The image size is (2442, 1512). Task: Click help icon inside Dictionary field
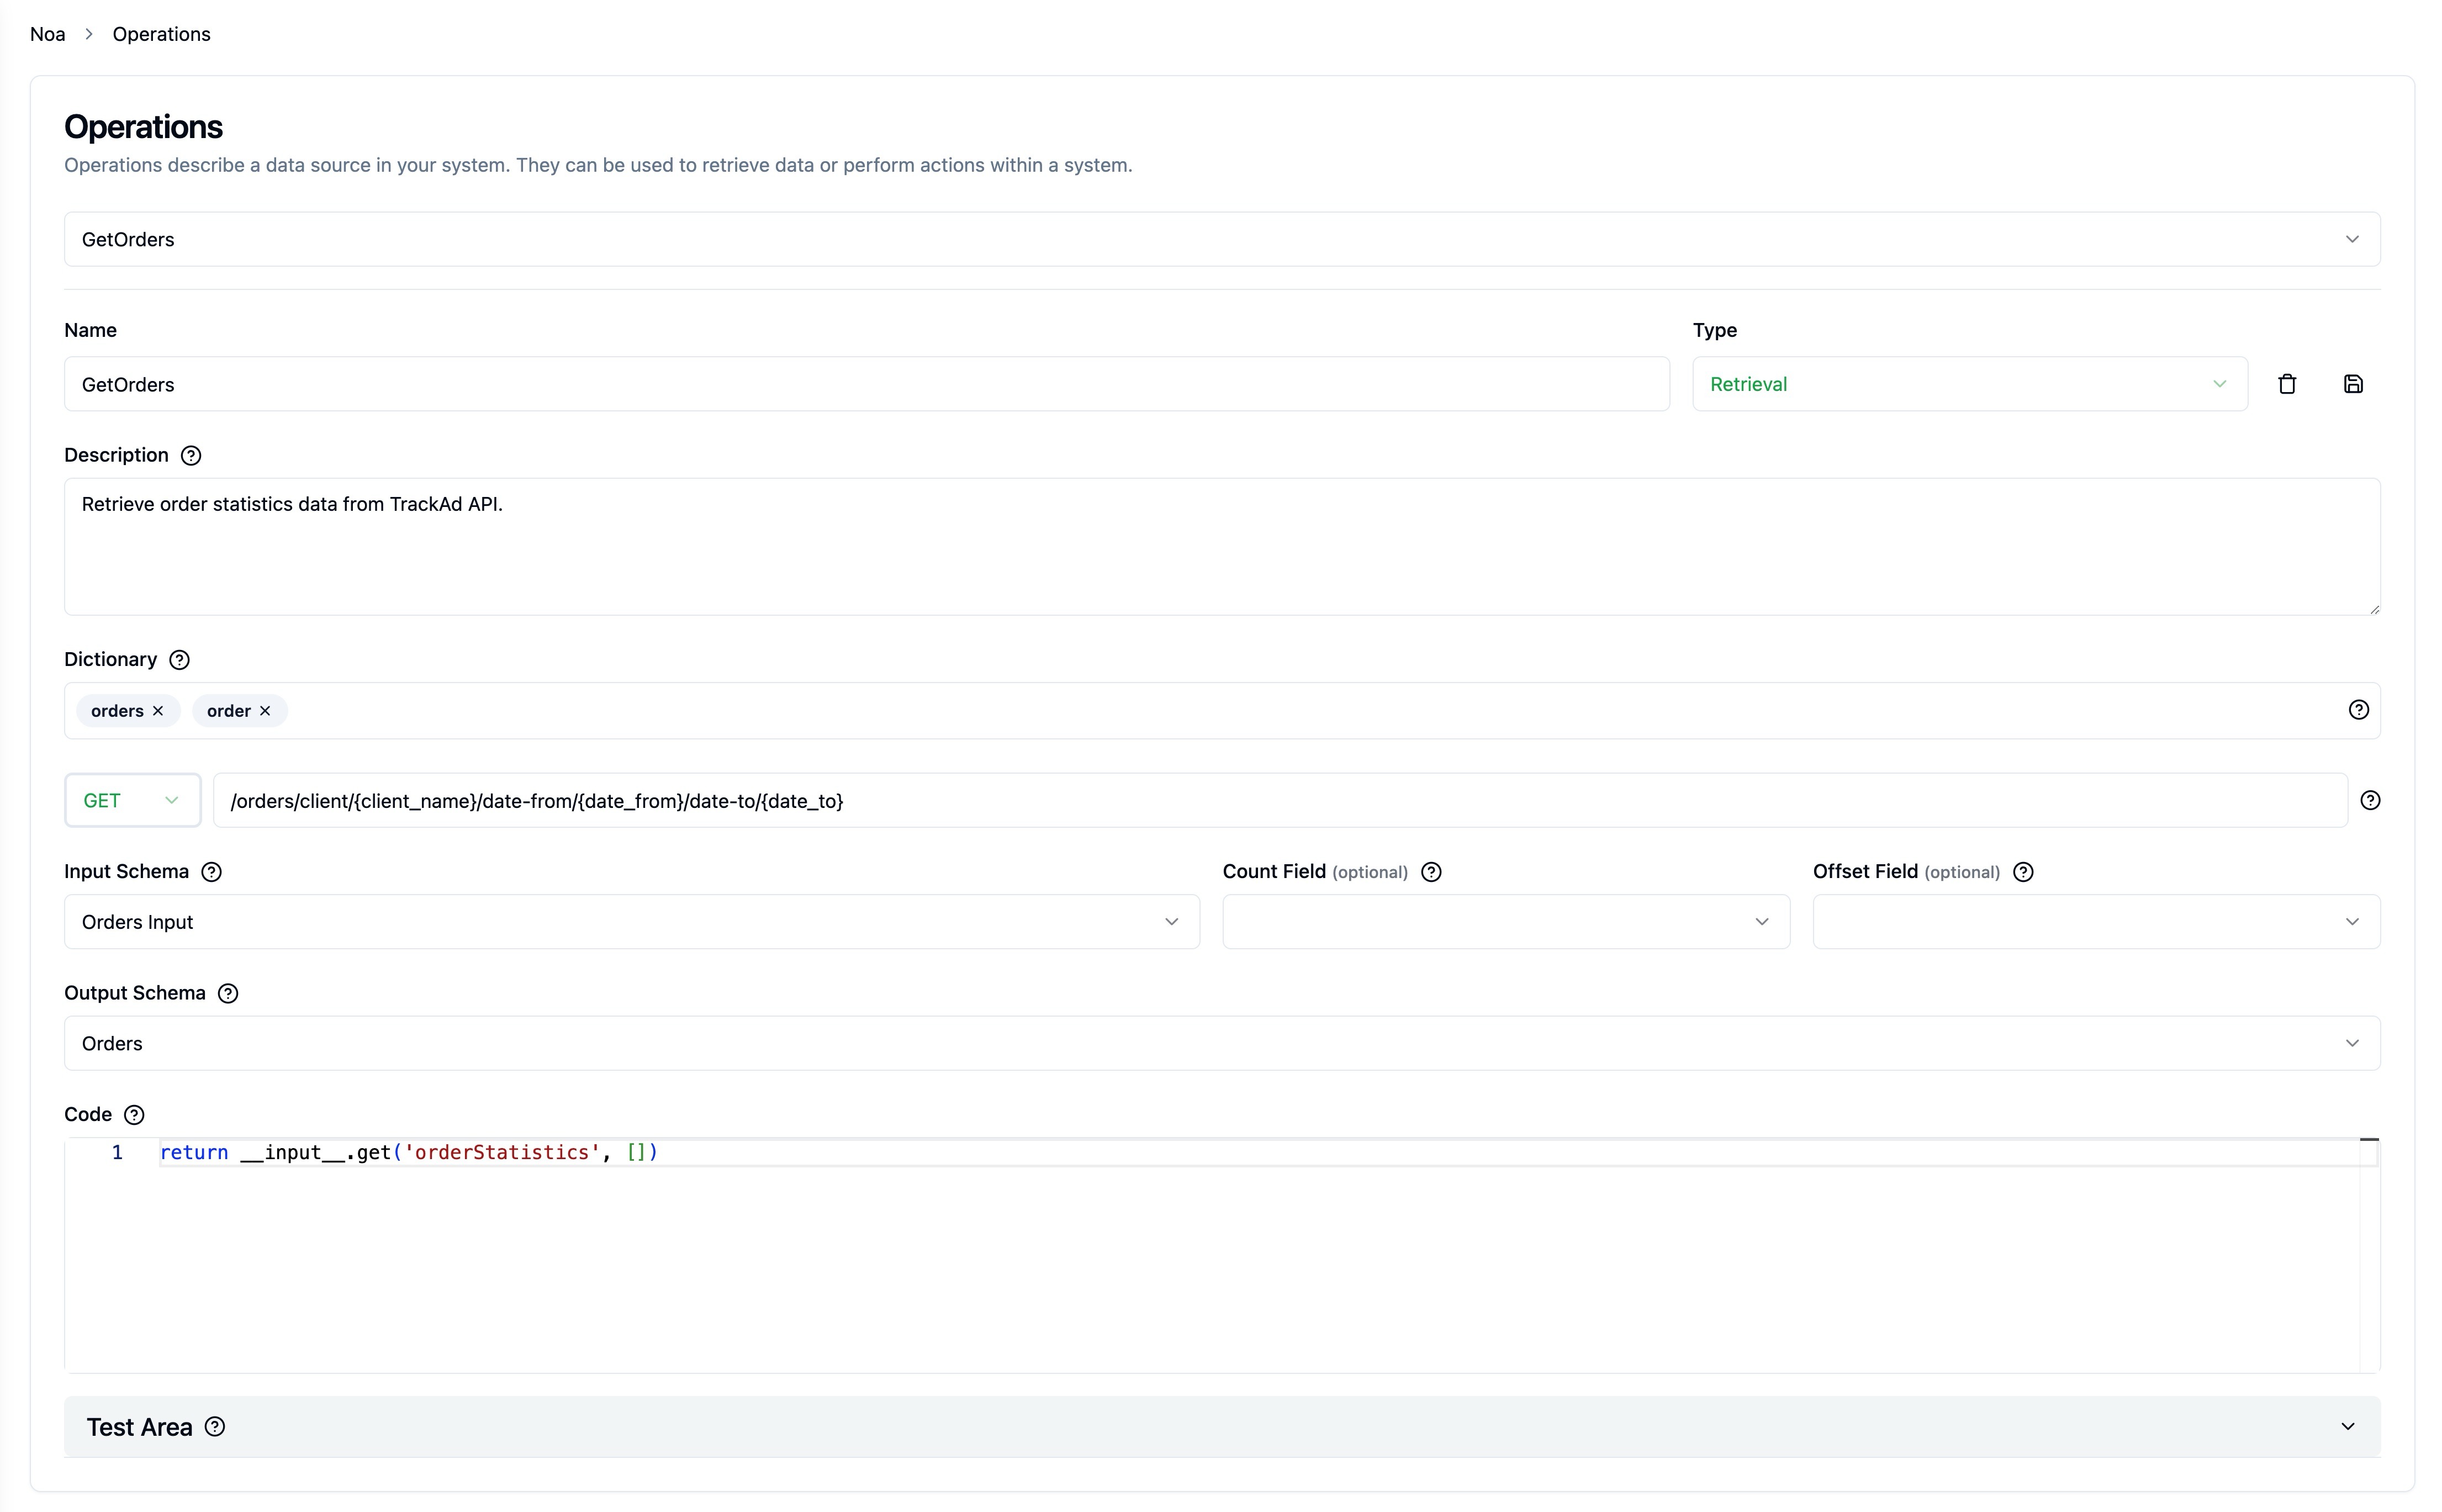point(2358,710)
